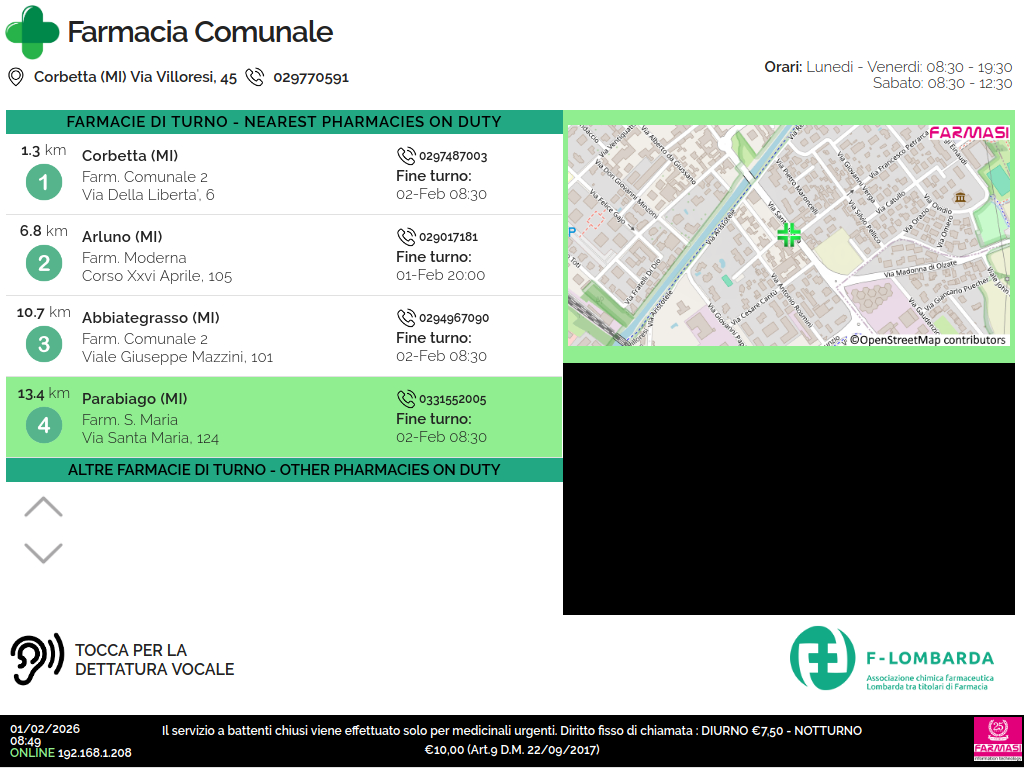1024x768 pixels.
Task: Tap the phone icon for Abbiategrasso pharmacy
Action: pyautogui.click(x=406, y=318)
